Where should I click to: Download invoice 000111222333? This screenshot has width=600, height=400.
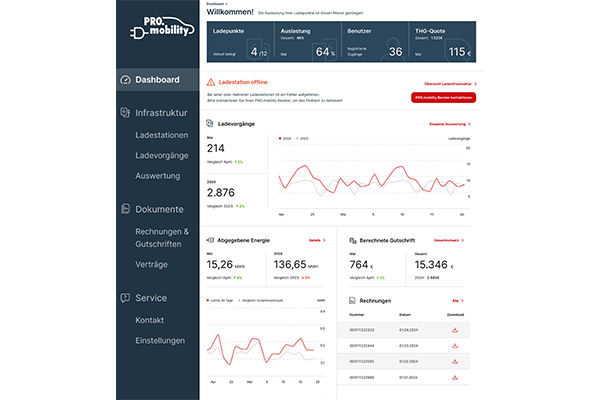pyautogui.click(x=455, y=328)
